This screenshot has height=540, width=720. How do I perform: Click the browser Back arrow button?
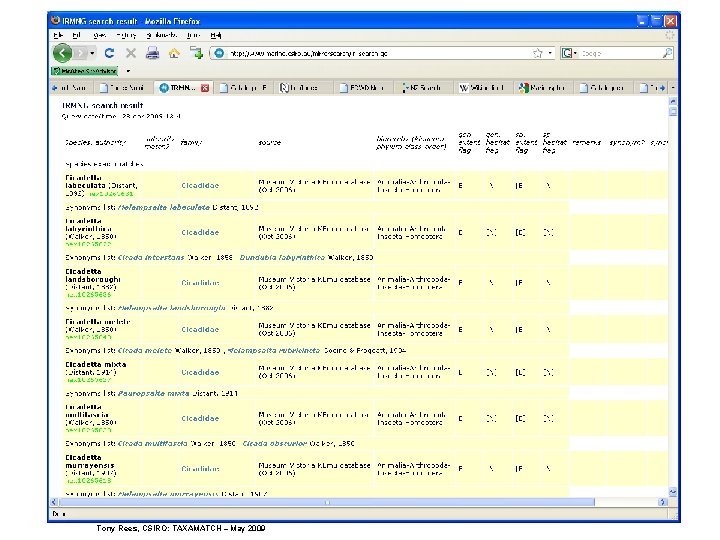point(64,52)
